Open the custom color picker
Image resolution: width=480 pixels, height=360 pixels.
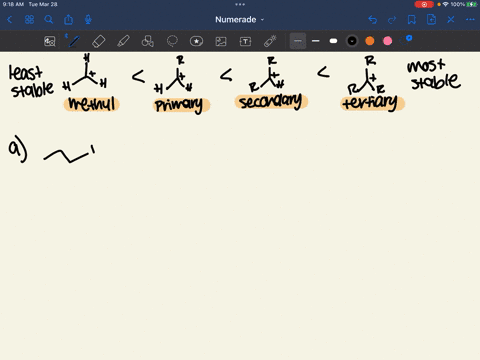pos(406,40)
